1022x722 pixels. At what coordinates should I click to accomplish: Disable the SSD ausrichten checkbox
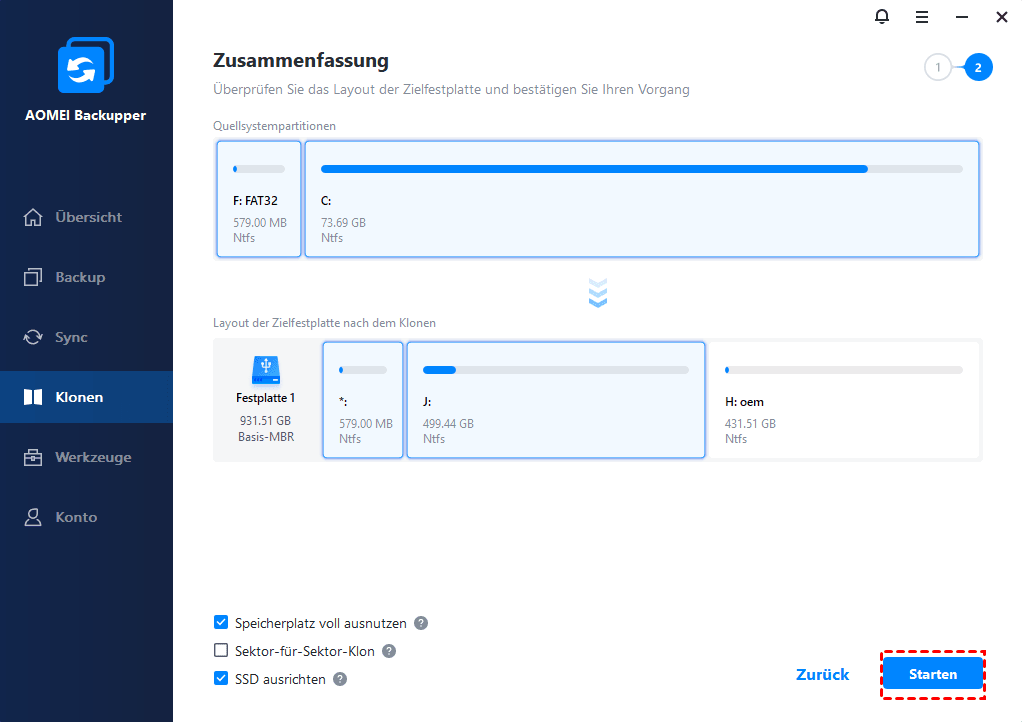point(221,678)
